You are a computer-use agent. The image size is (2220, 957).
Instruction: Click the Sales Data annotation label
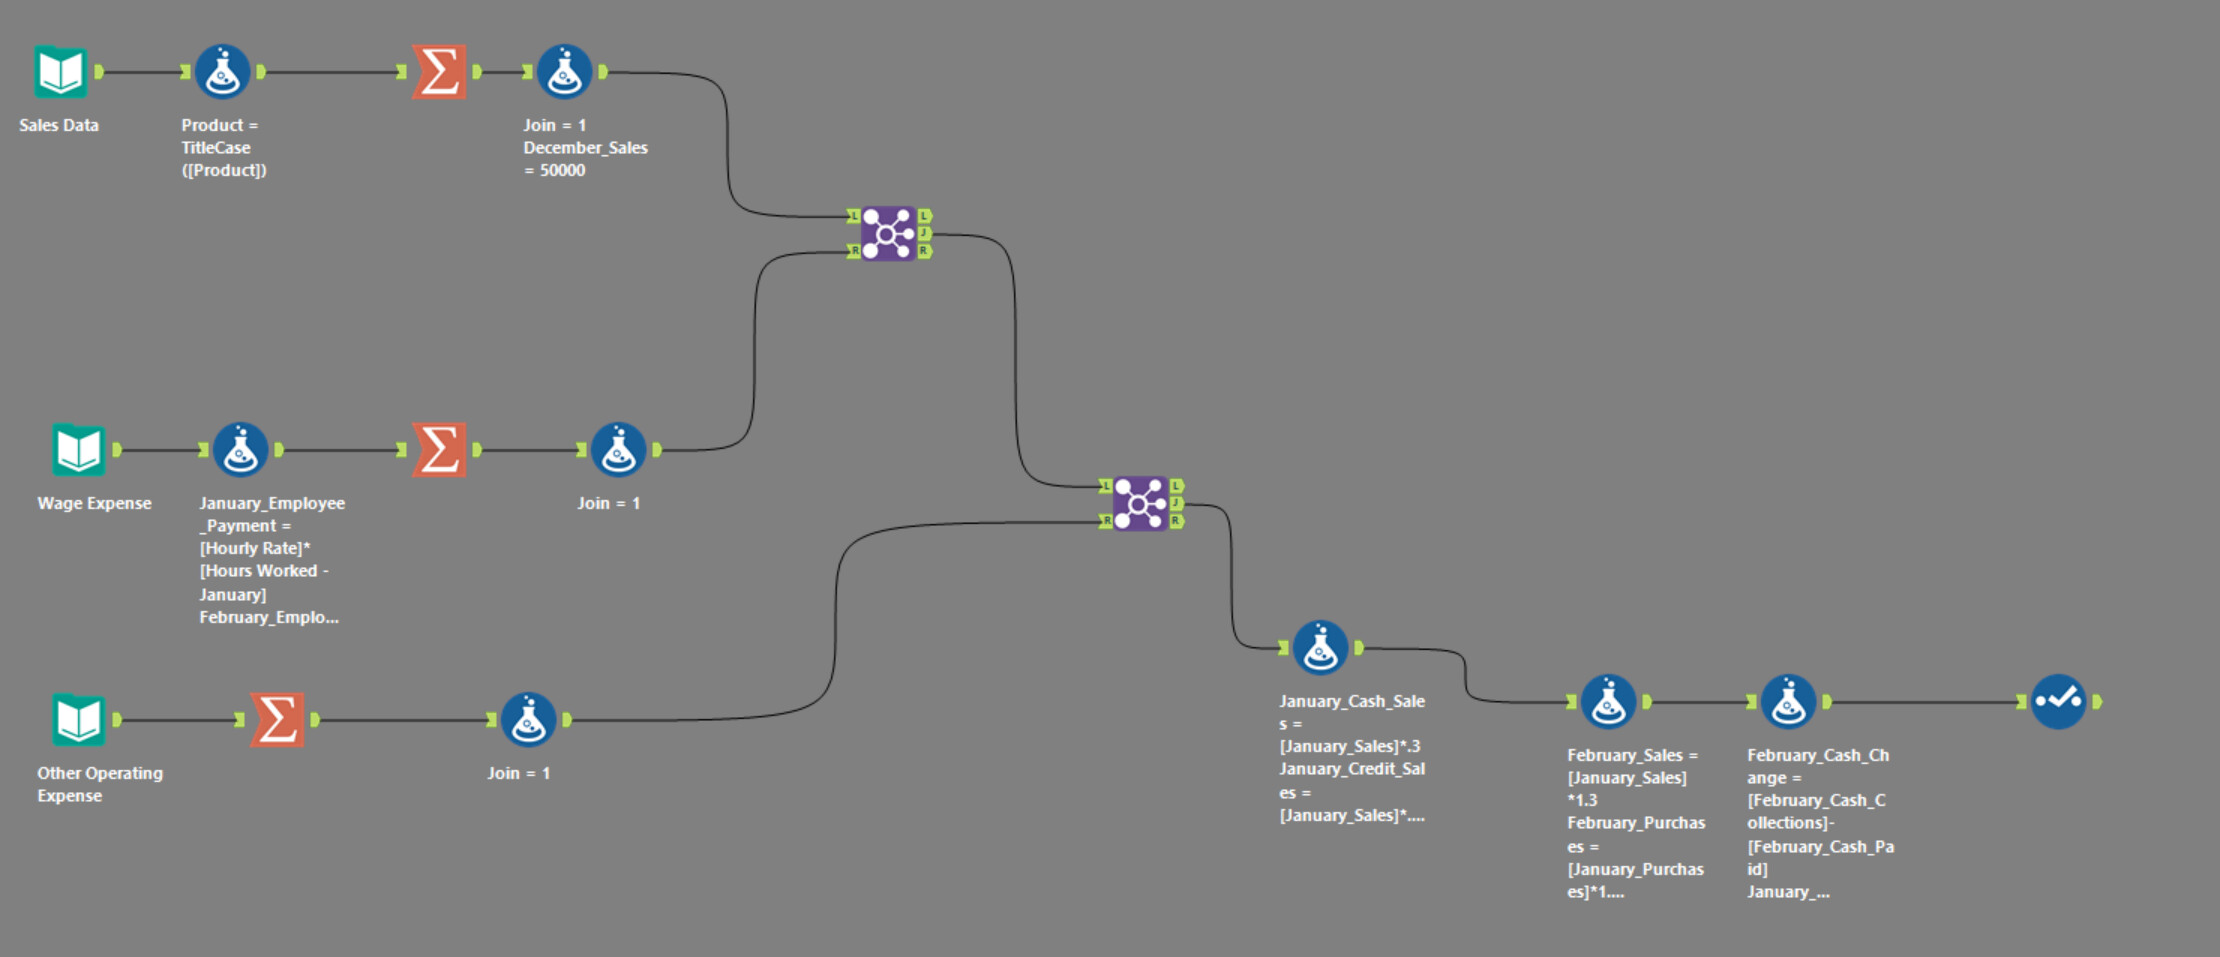59,125
